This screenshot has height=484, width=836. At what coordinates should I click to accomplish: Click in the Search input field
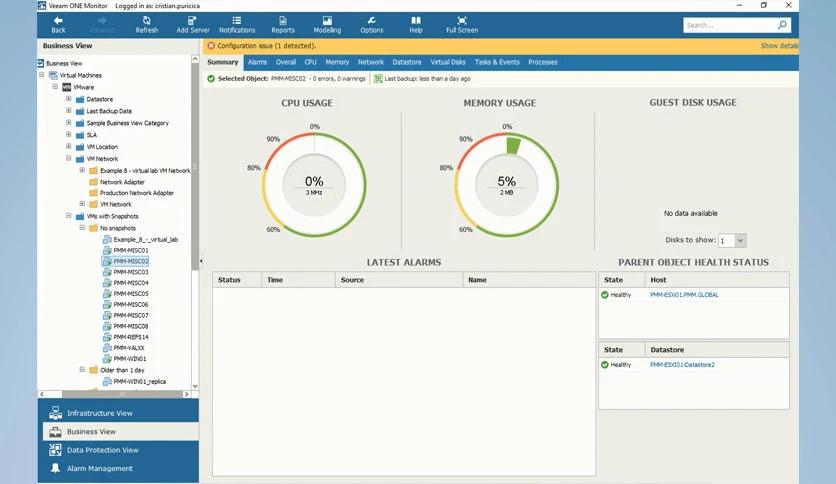coord(729,25)
